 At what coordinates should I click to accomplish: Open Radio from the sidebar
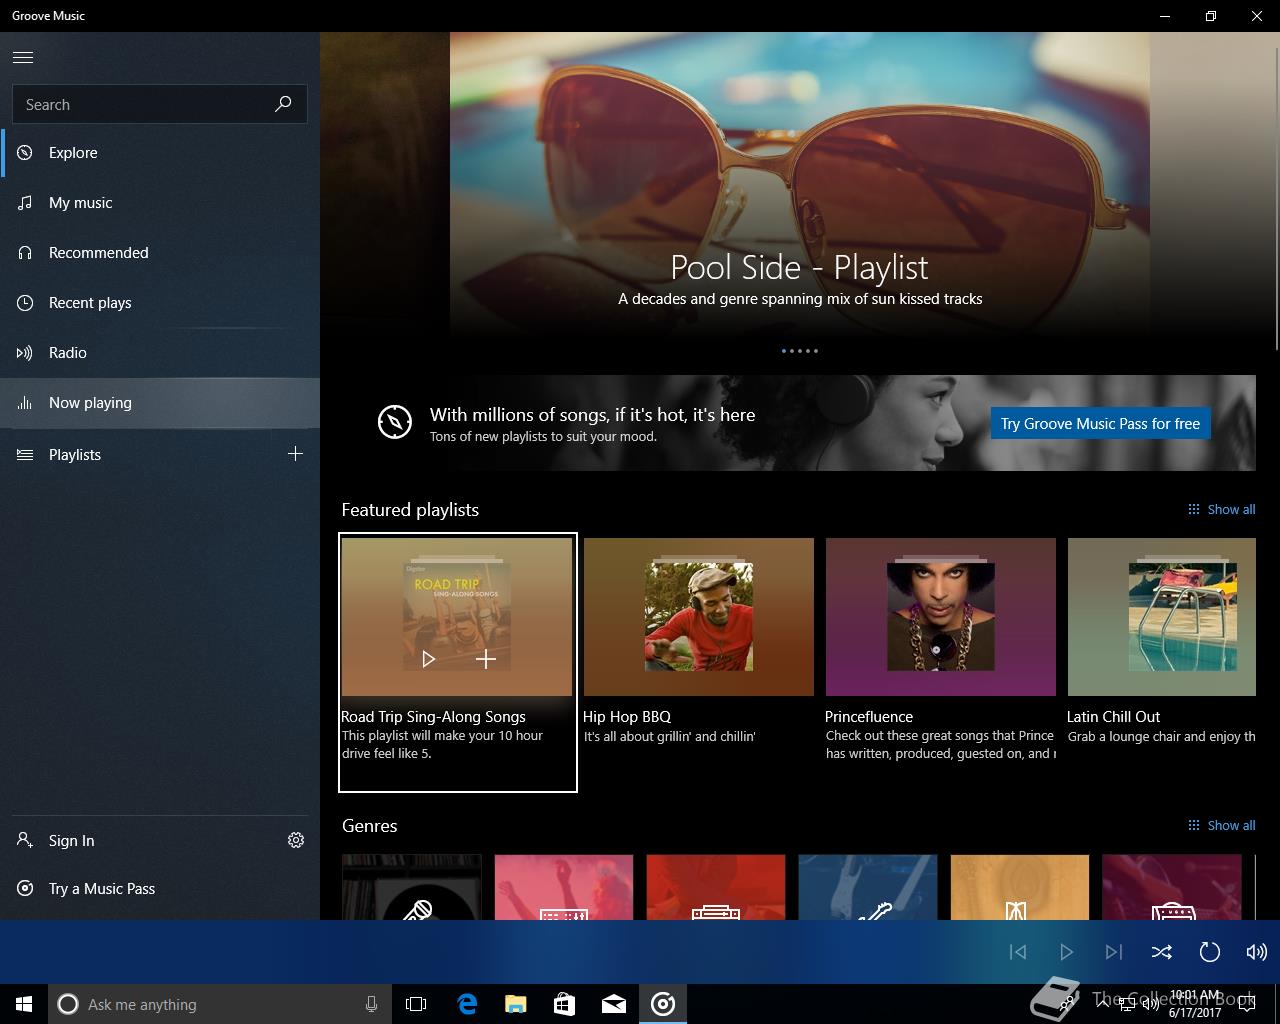click(160, 353)
